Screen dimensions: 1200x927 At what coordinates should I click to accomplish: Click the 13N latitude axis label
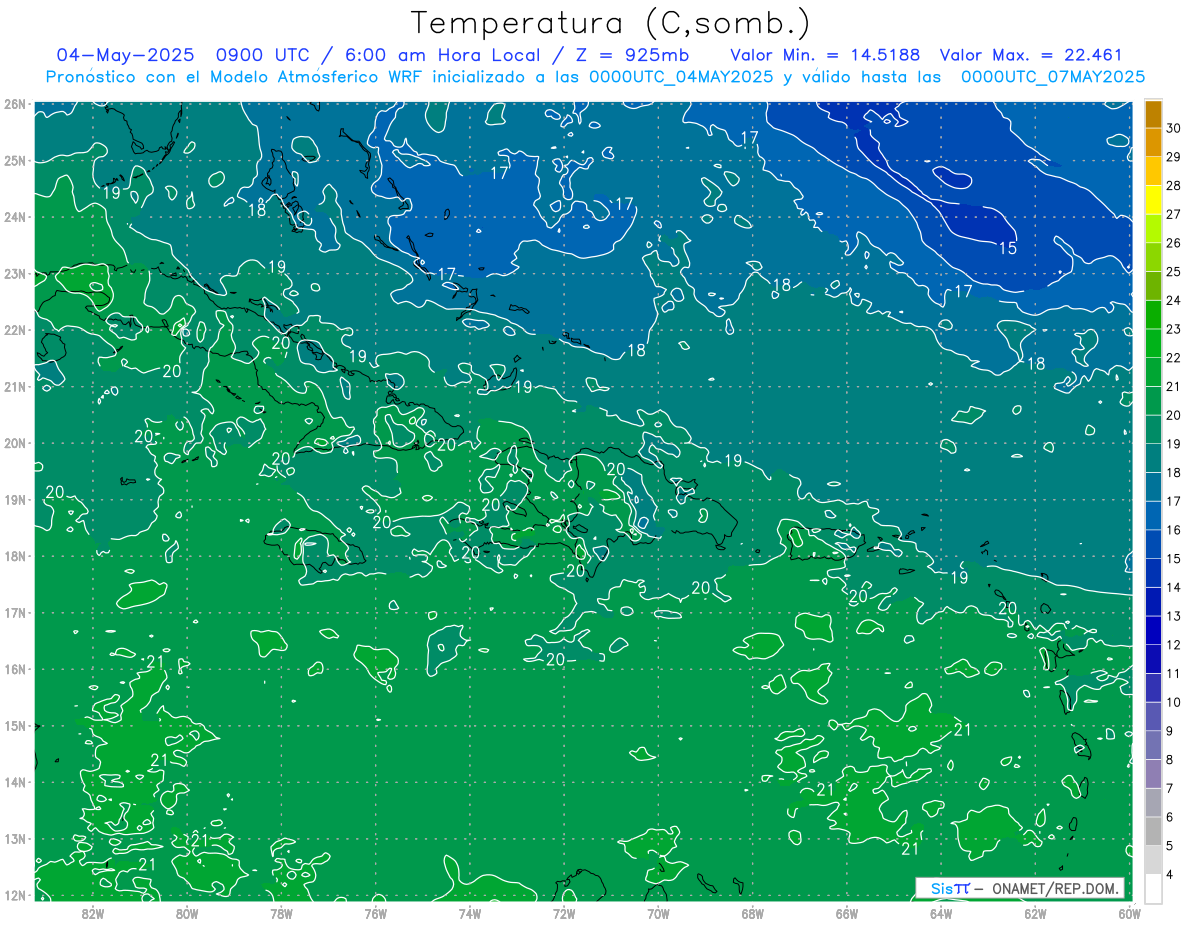tap(14, 838)
